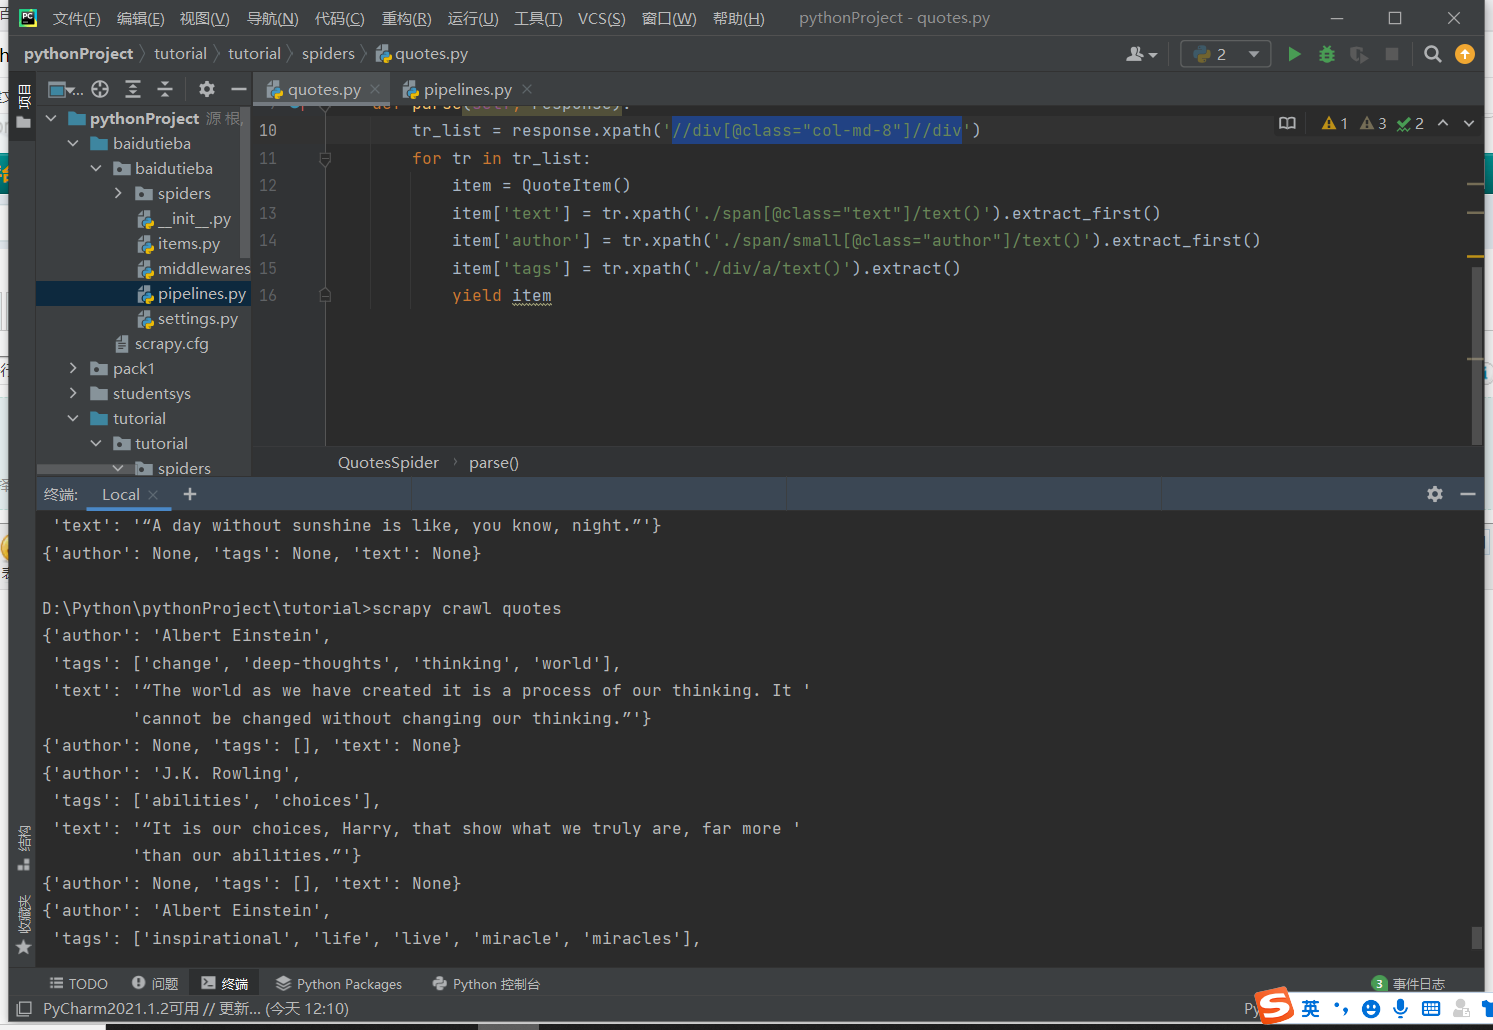Open the 帮助(H) menu
This screenshot has width=1493, height=1030.
tap(738, 18)
